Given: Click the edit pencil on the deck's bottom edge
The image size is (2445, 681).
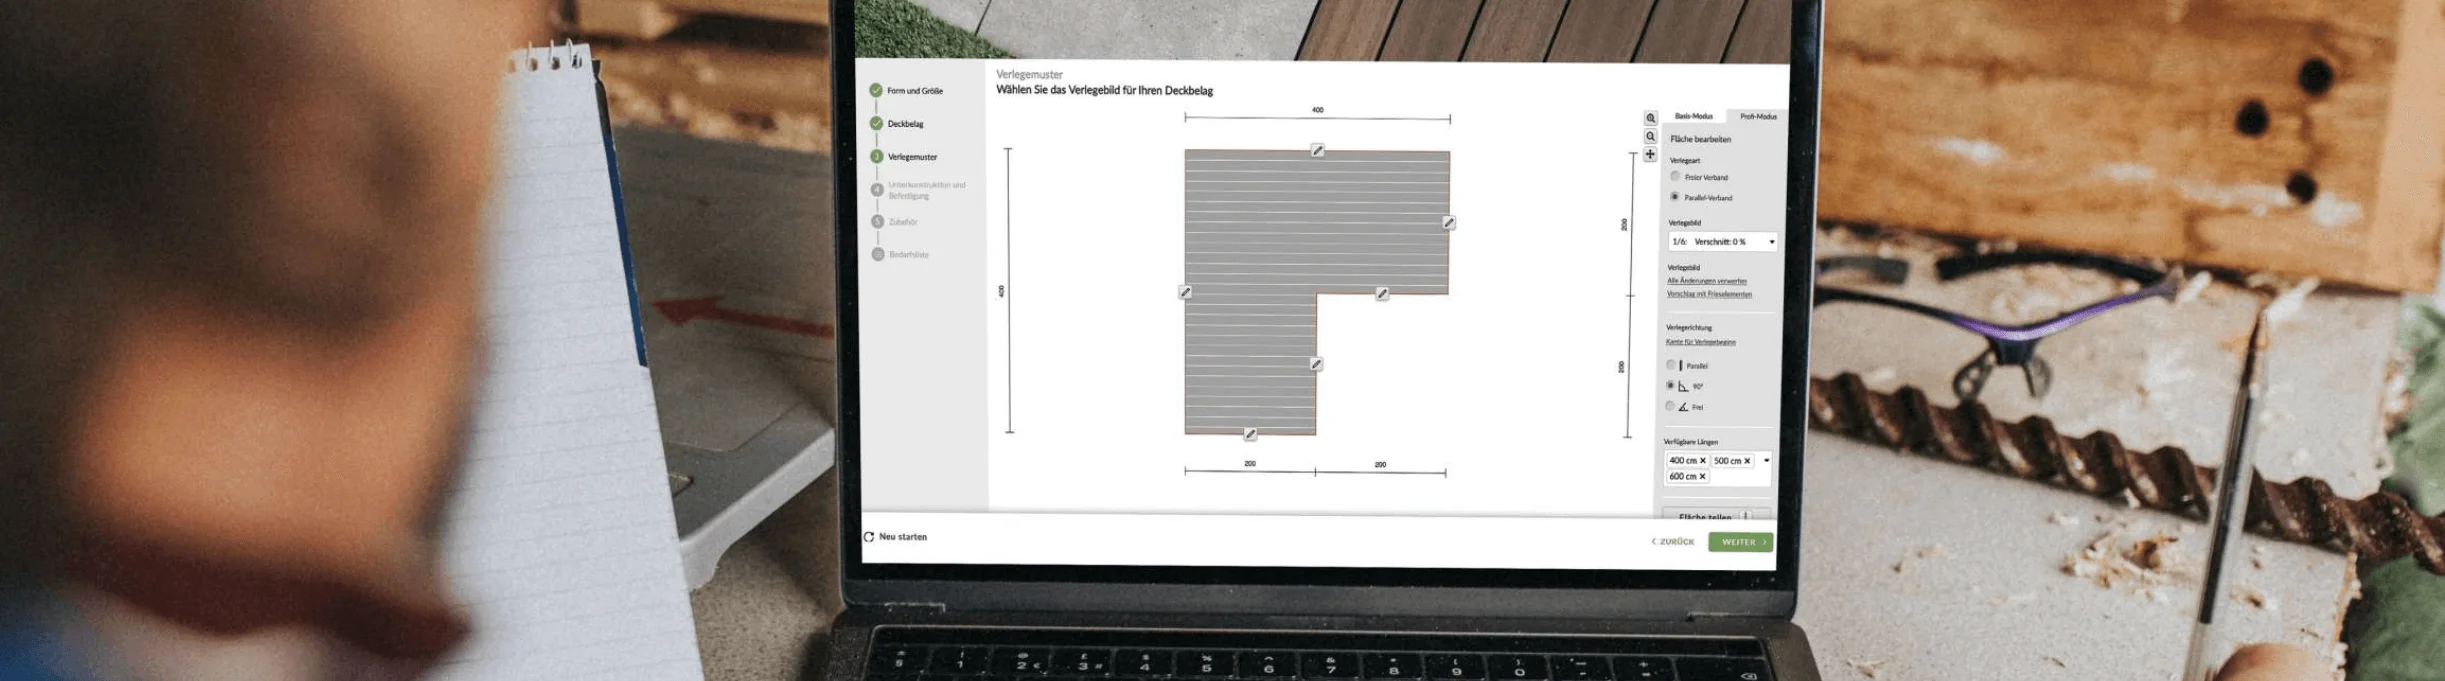Looking at the screenshot, I should click(1250, 434).
